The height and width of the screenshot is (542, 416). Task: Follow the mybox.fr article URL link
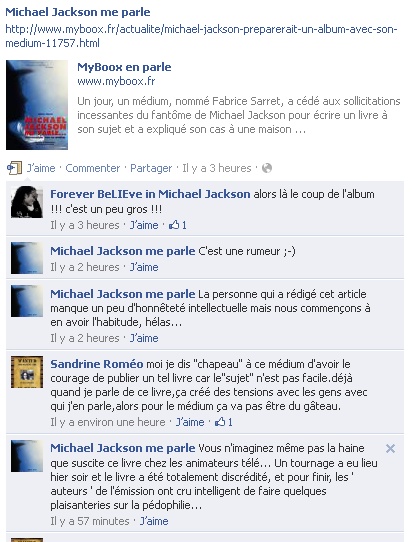point(202,36)
